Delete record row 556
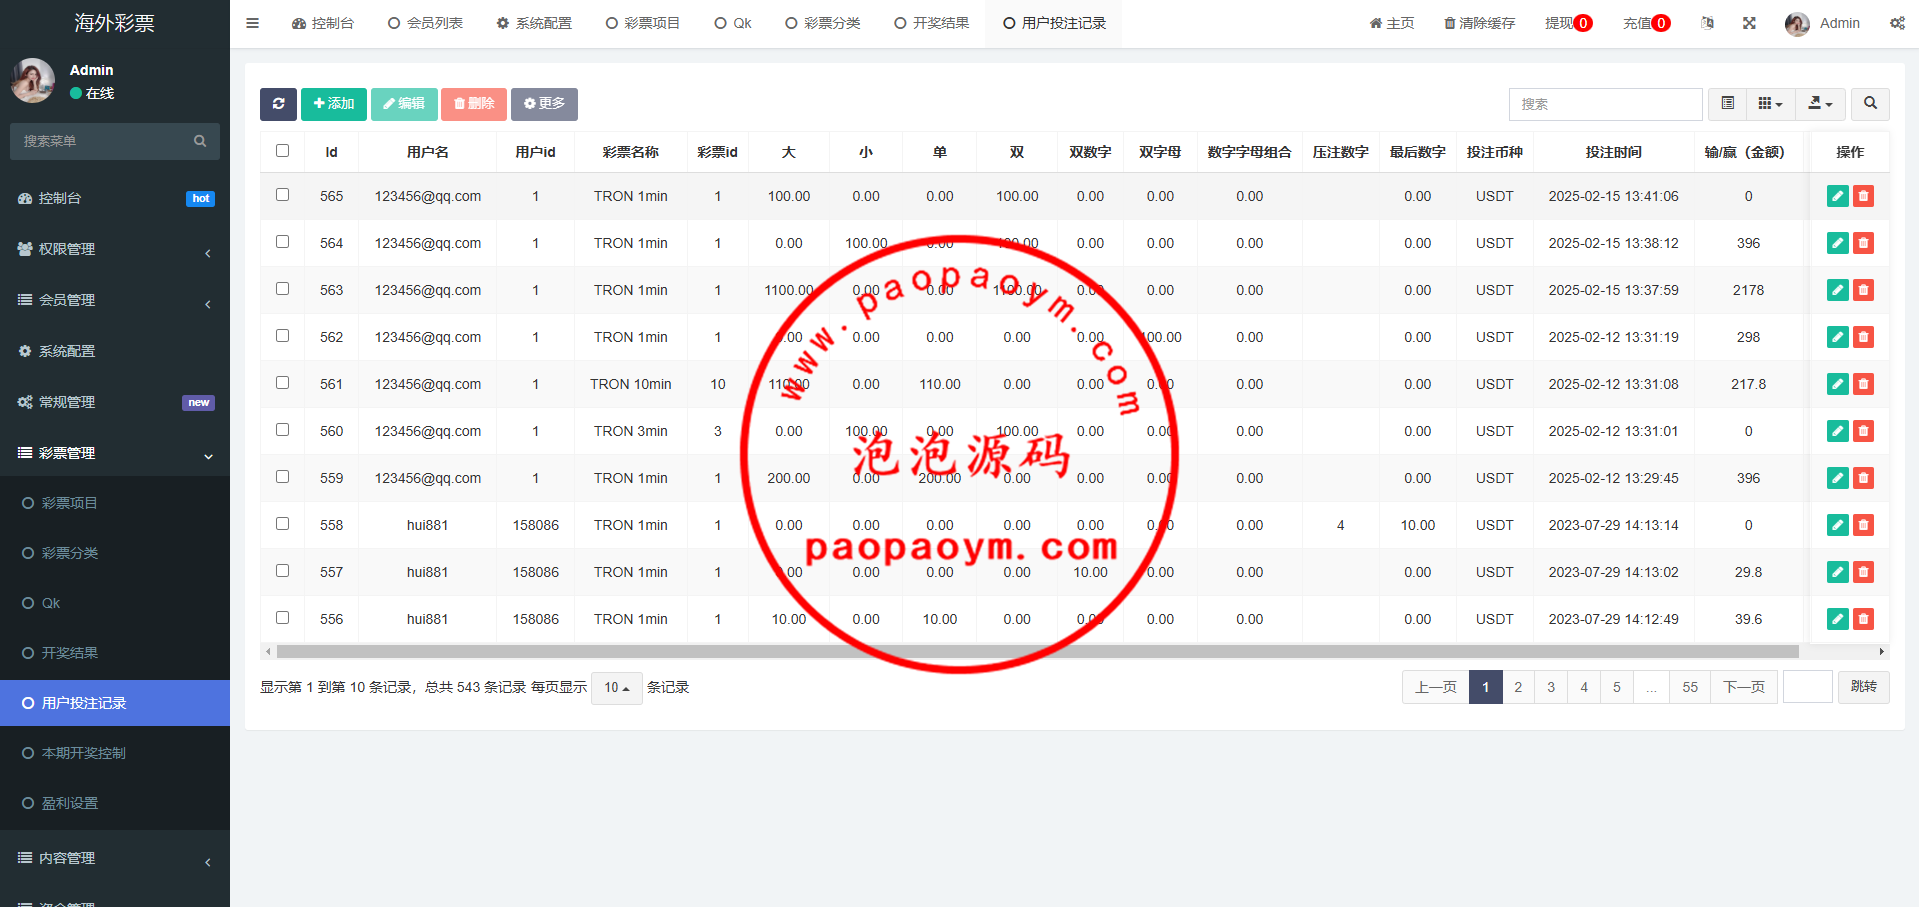 coord(1863,619)
